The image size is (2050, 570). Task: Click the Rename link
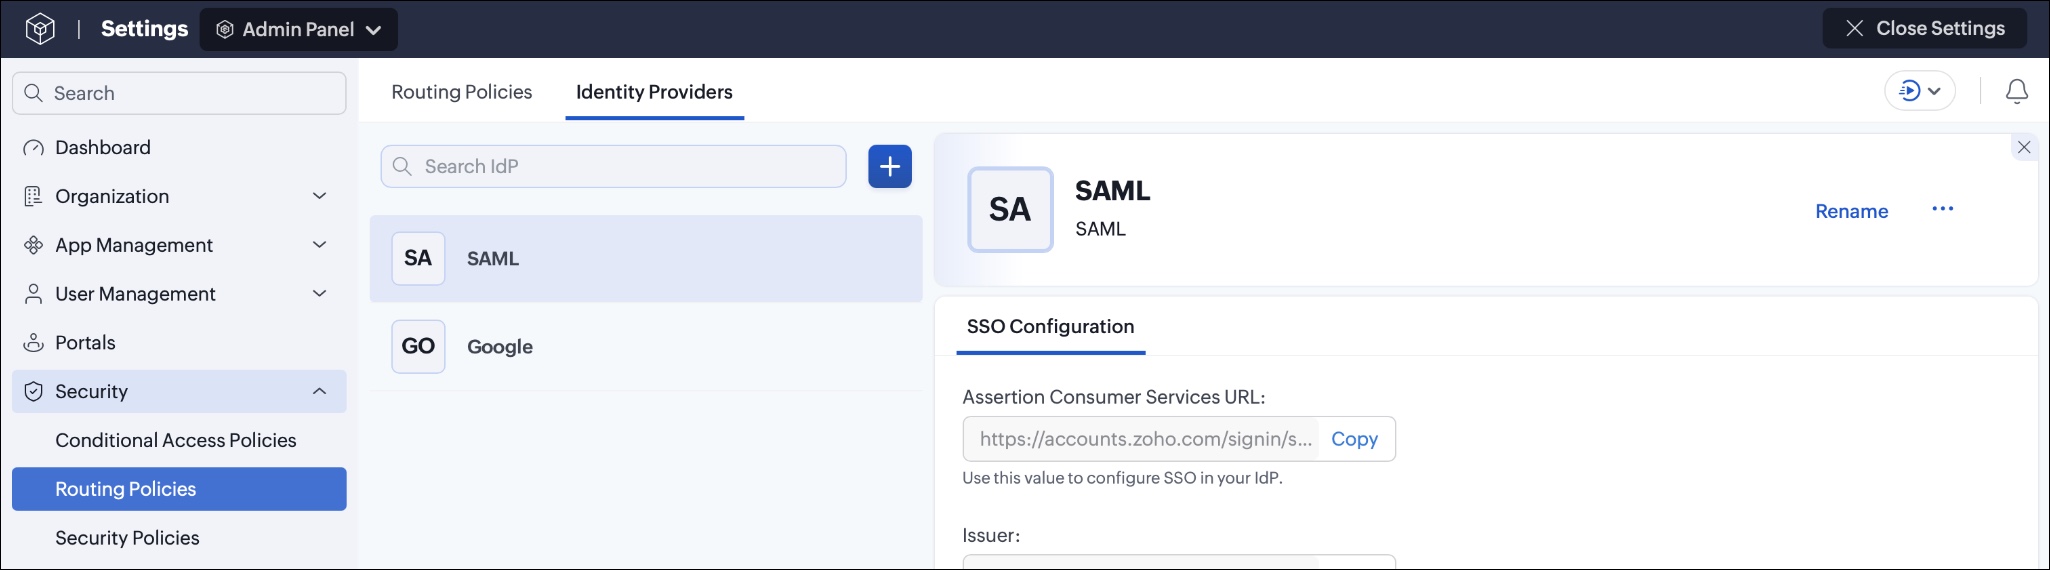1851,211
